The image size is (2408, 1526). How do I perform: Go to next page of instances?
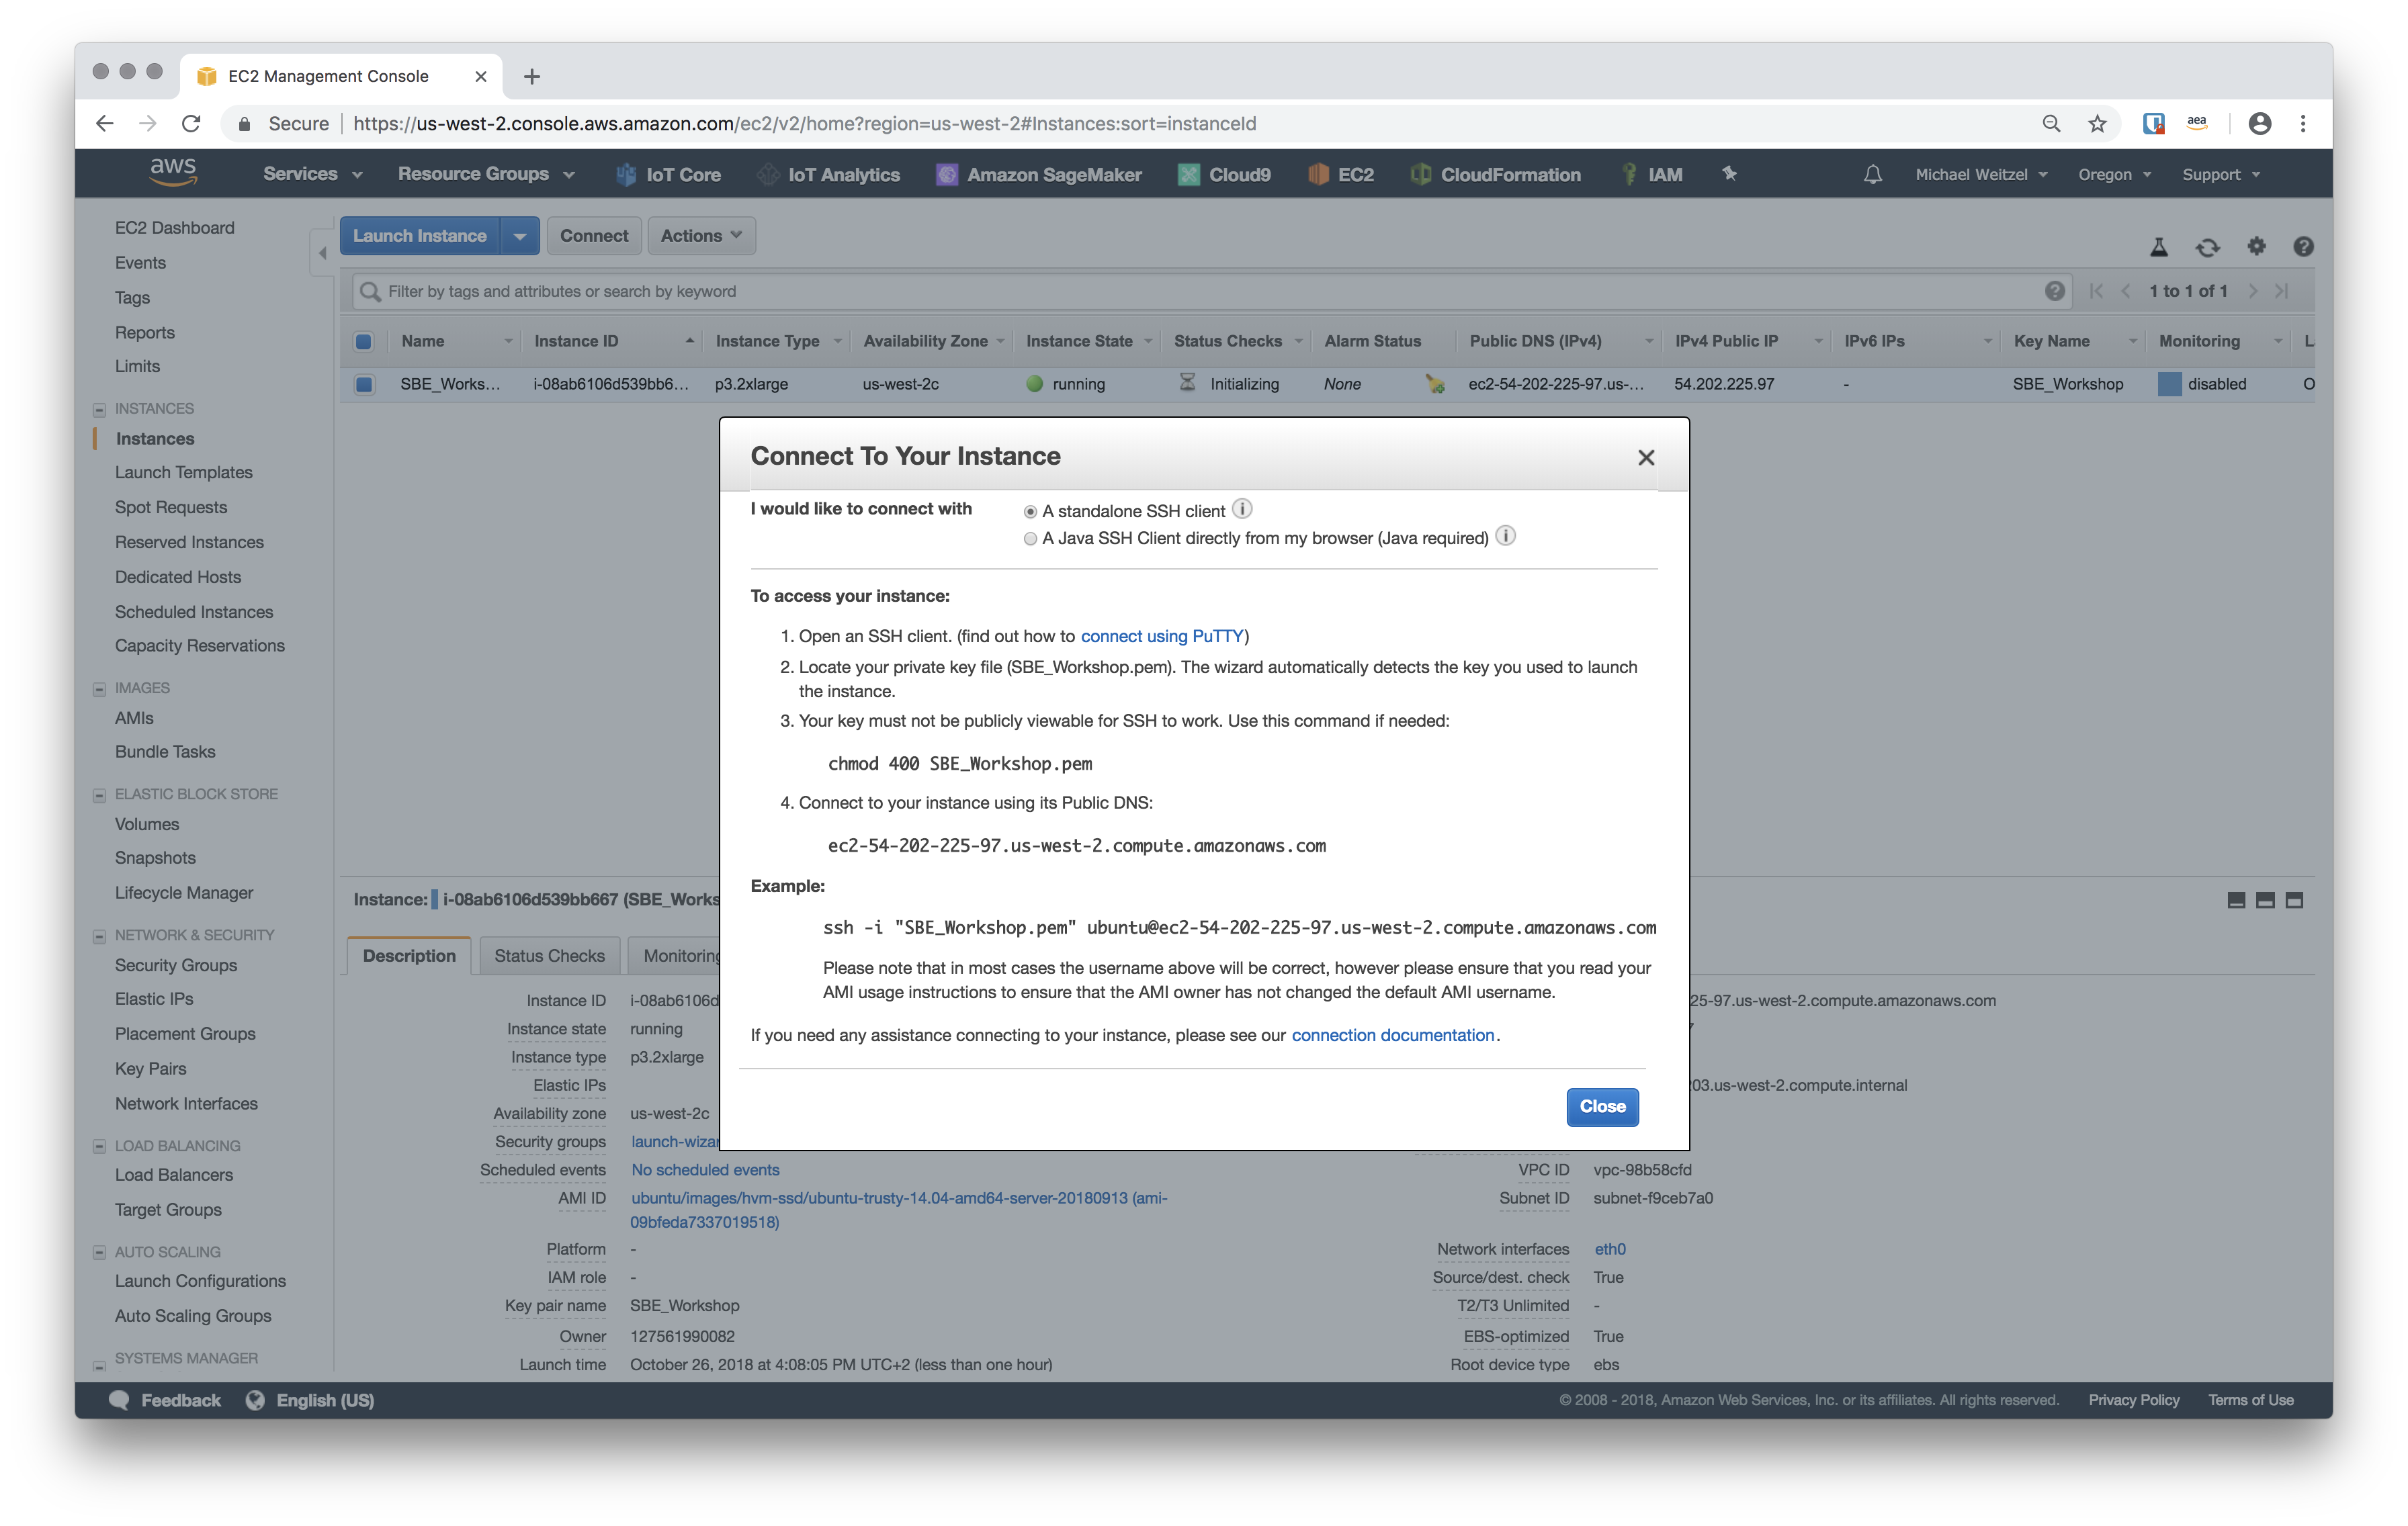pos(2252,291)
